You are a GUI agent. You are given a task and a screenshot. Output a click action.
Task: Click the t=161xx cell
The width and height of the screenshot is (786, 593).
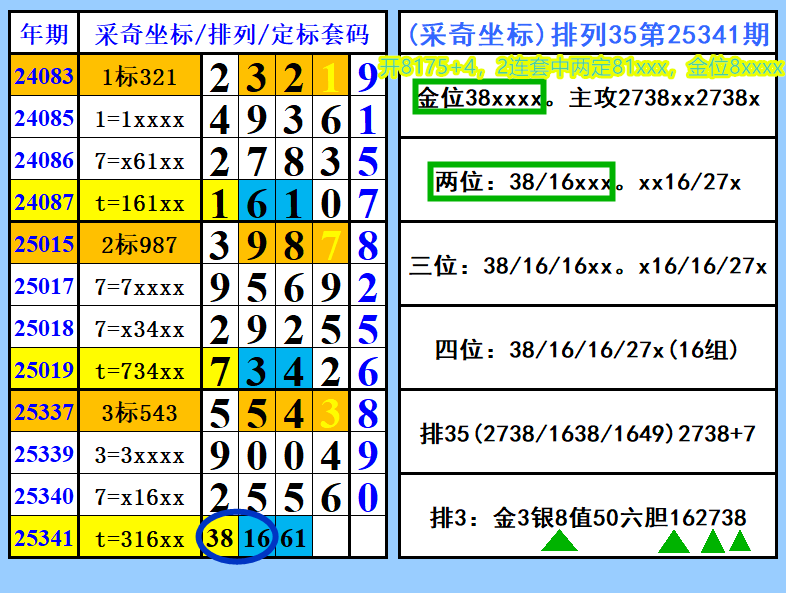coord(140,202)
